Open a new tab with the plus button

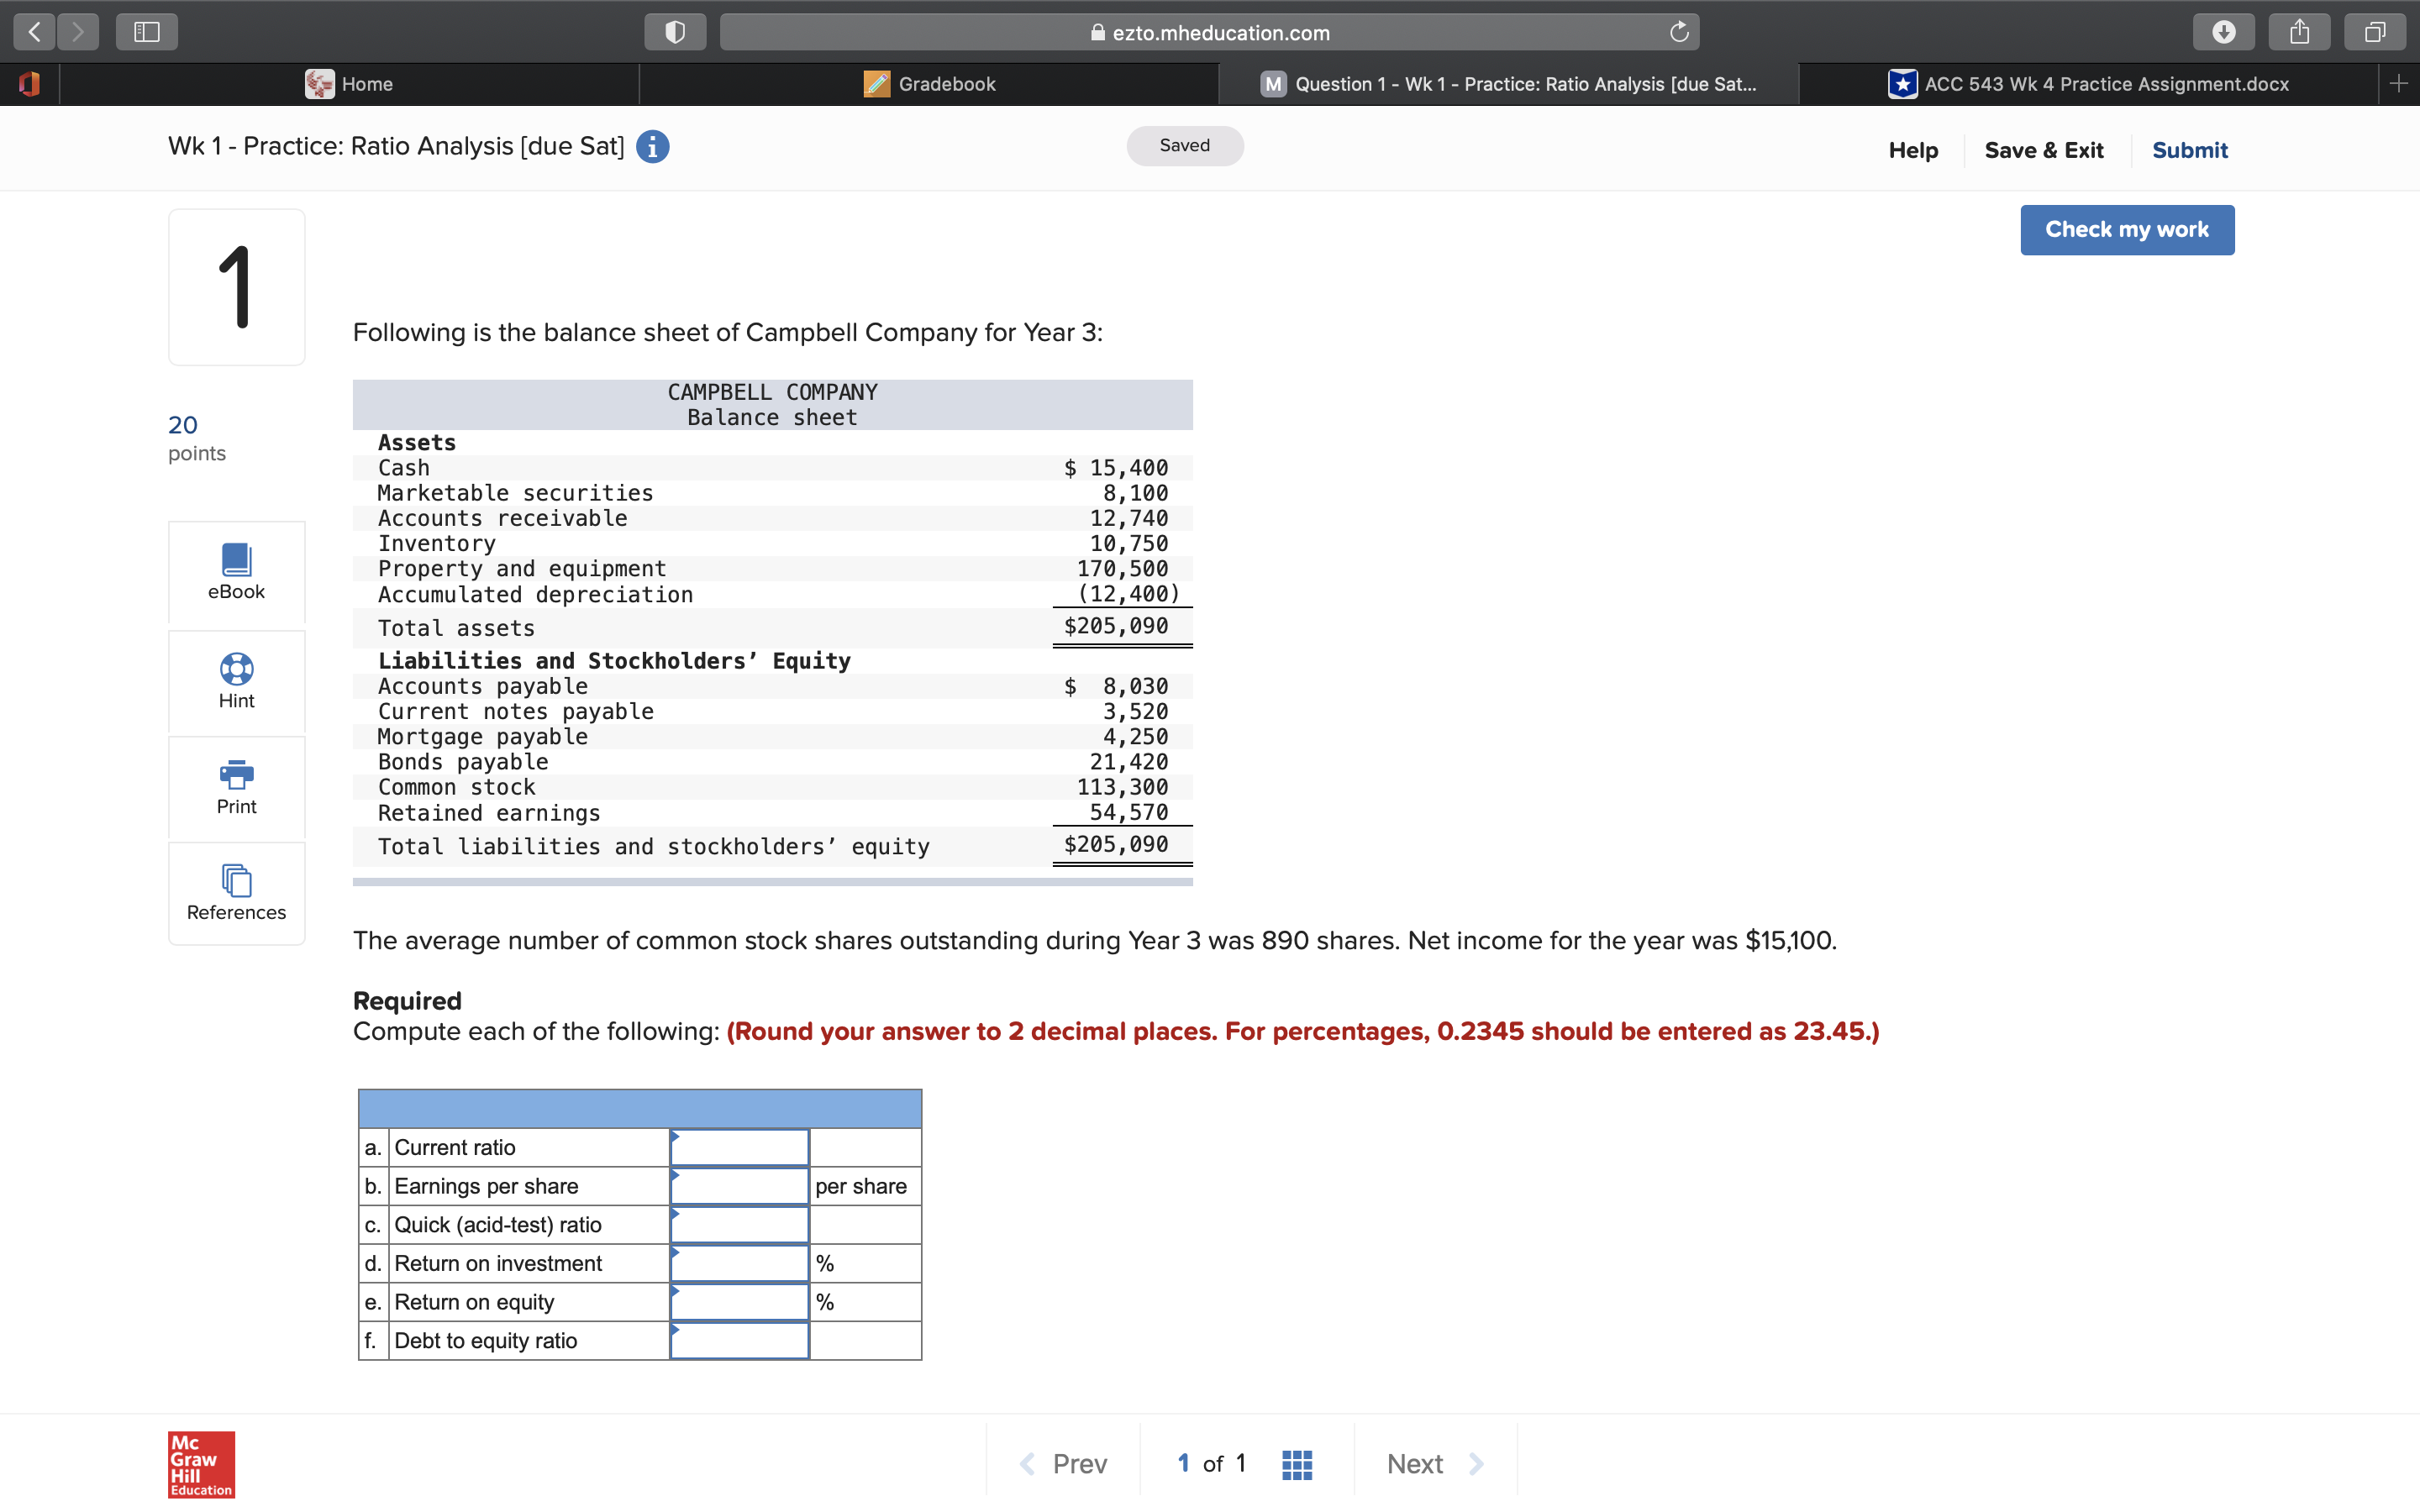(x=2399, y=83)
